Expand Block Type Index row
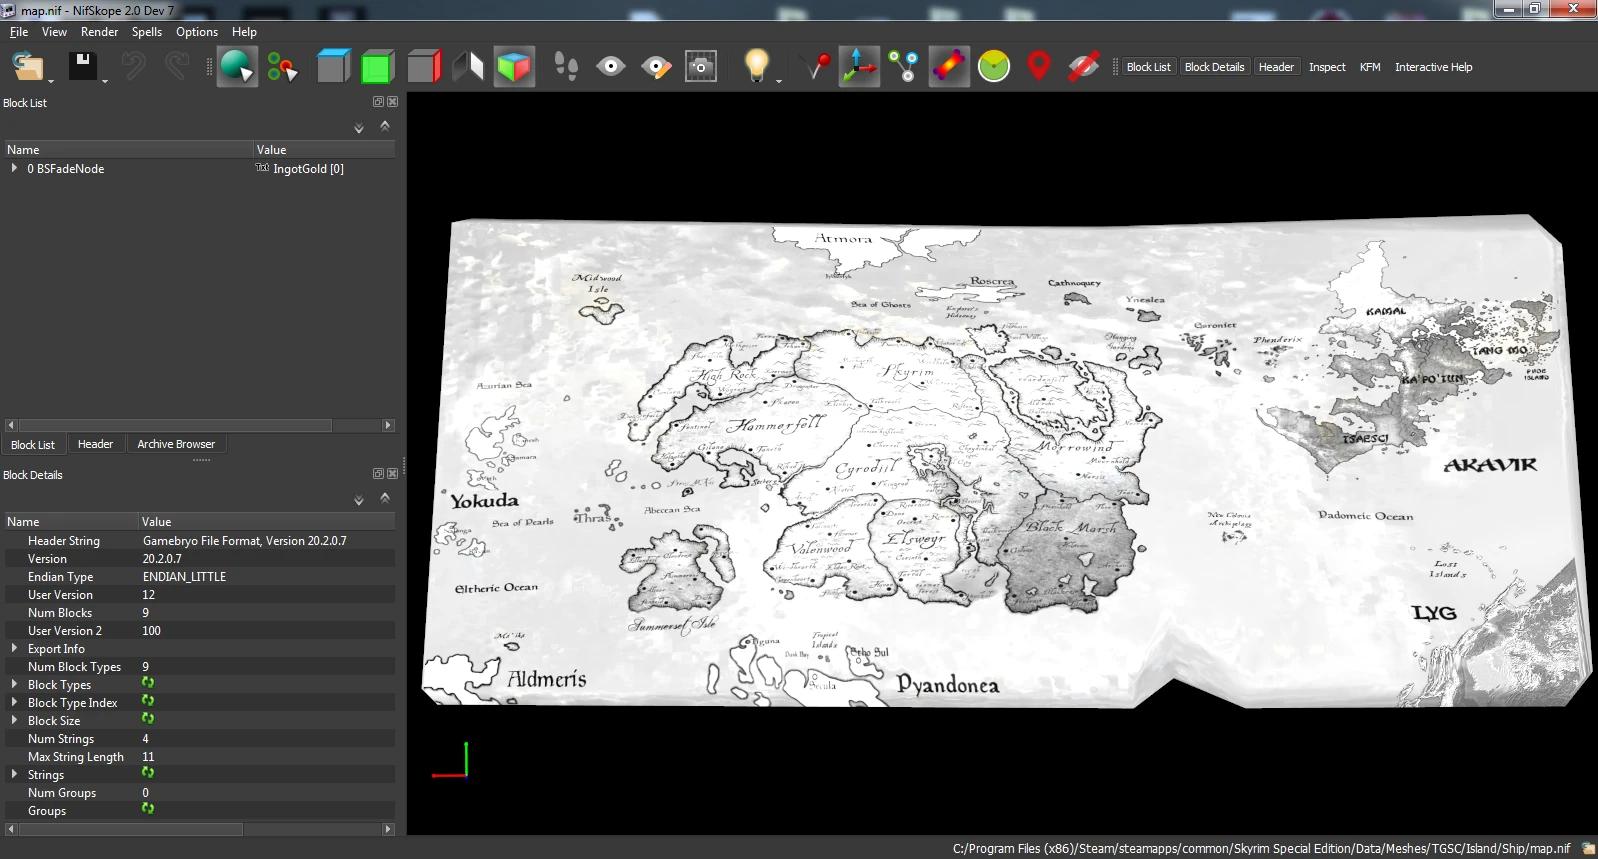Viewport: 1598px width, 859px height. coord(14,702)
